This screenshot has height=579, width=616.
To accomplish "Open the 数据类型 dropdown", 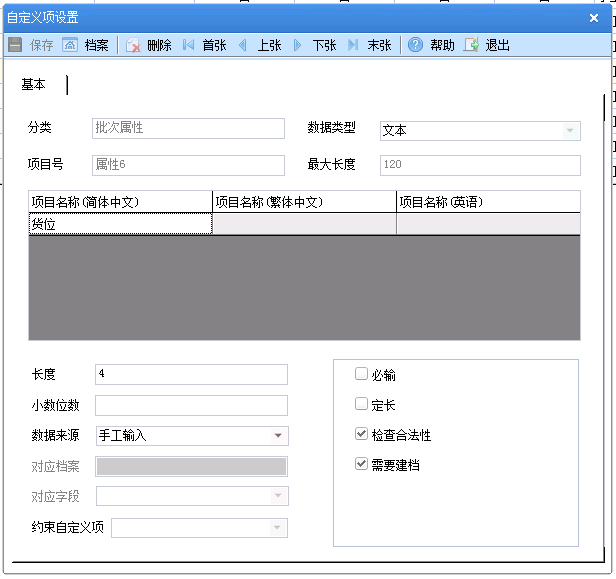I will coord(570,130).
